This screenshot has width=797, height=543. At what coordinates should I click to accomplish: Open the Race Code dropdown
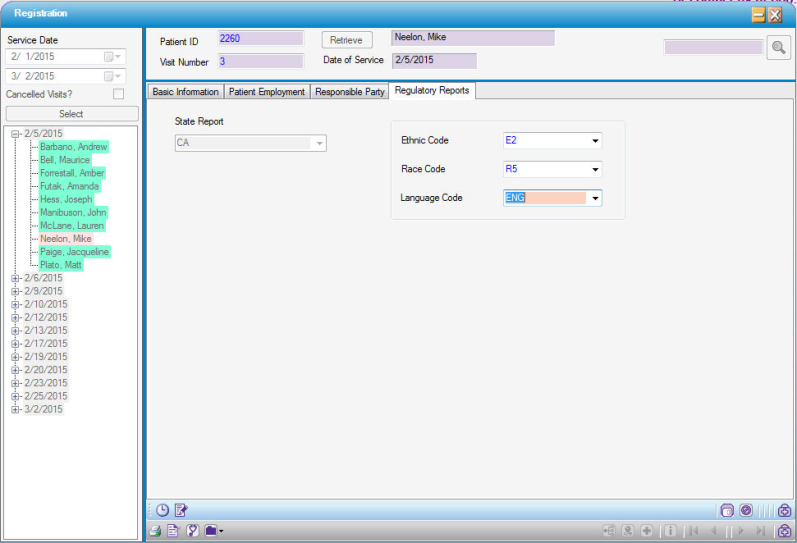pos(595,170)
